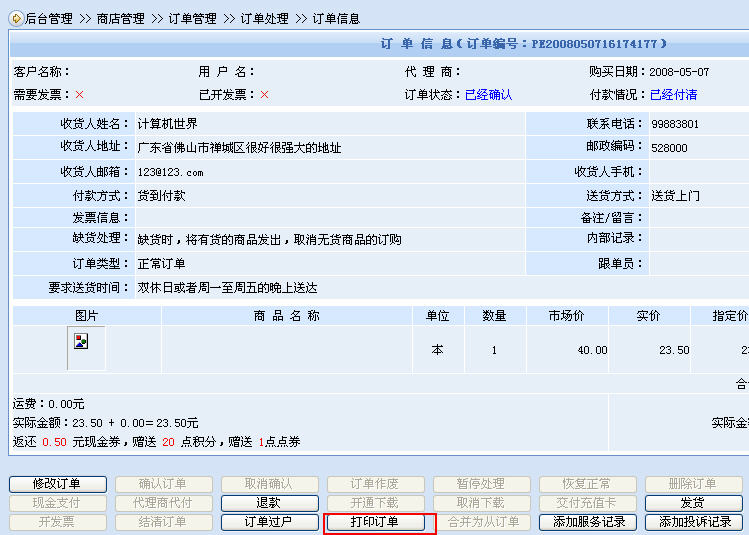Image resolution: width=749 pixels, height=535 pixels.
Task: Click the 已经付清 payment status link
Action: pyautogui.click(x=674, y=95)
